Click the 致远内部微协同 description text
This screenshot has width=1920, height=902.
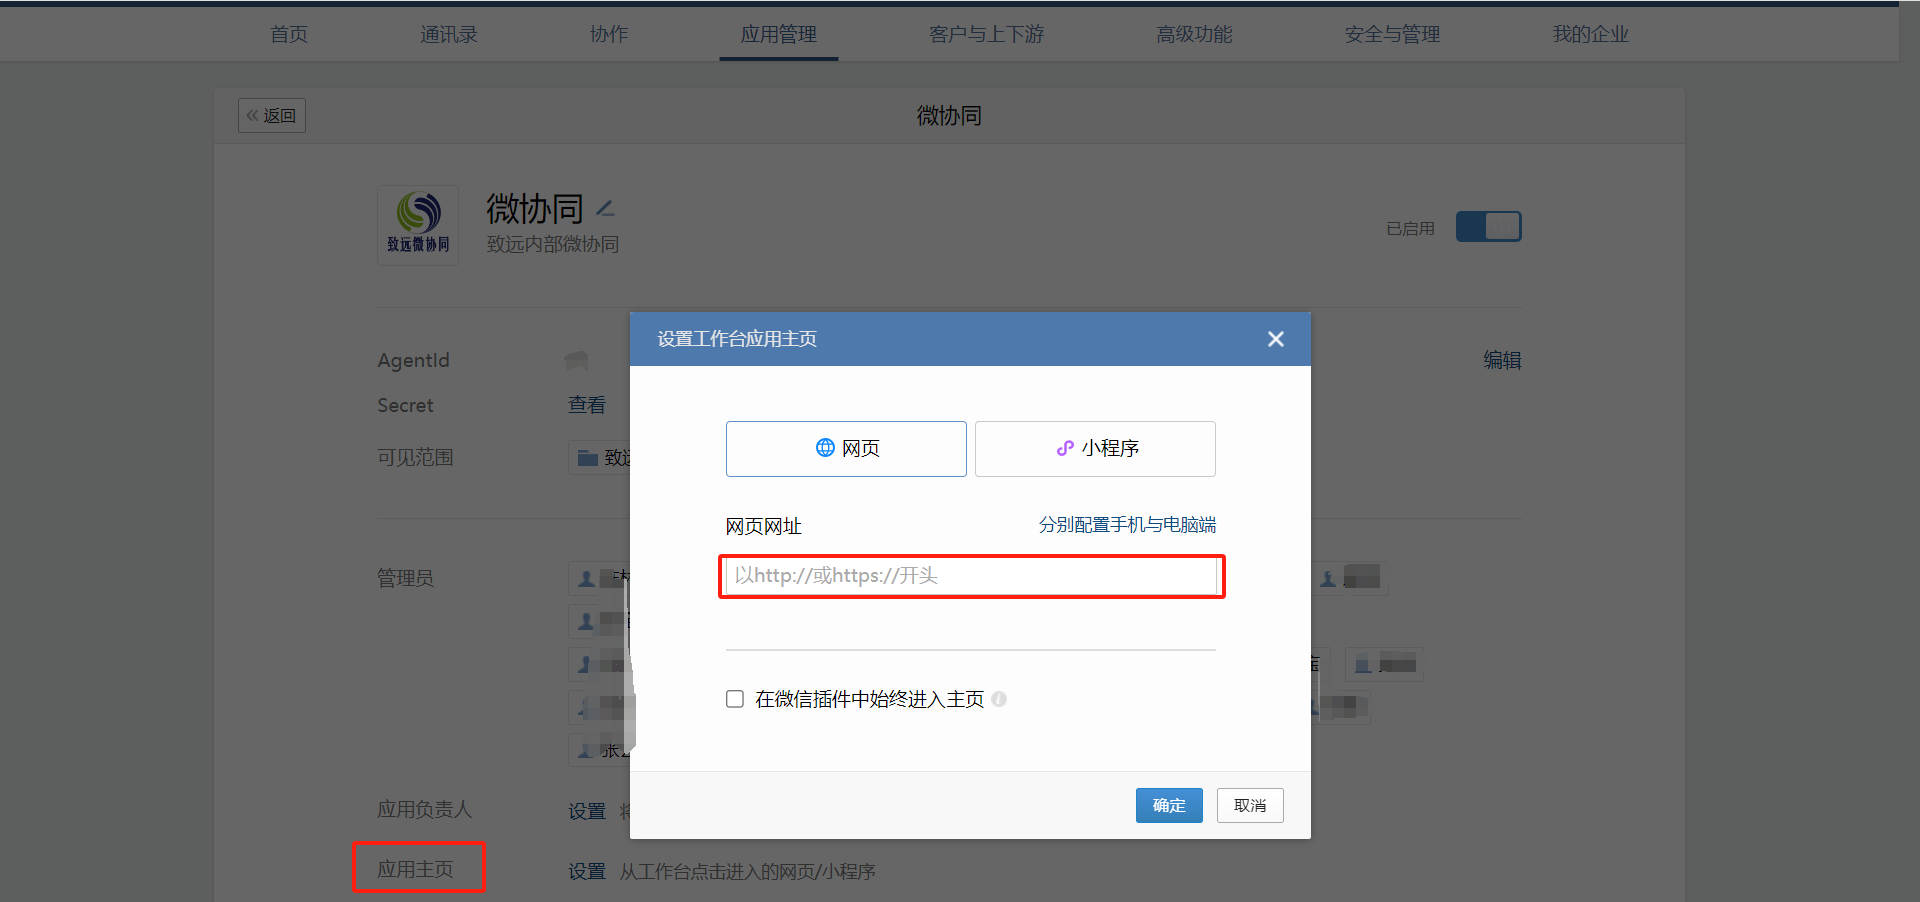click(553, 244)
